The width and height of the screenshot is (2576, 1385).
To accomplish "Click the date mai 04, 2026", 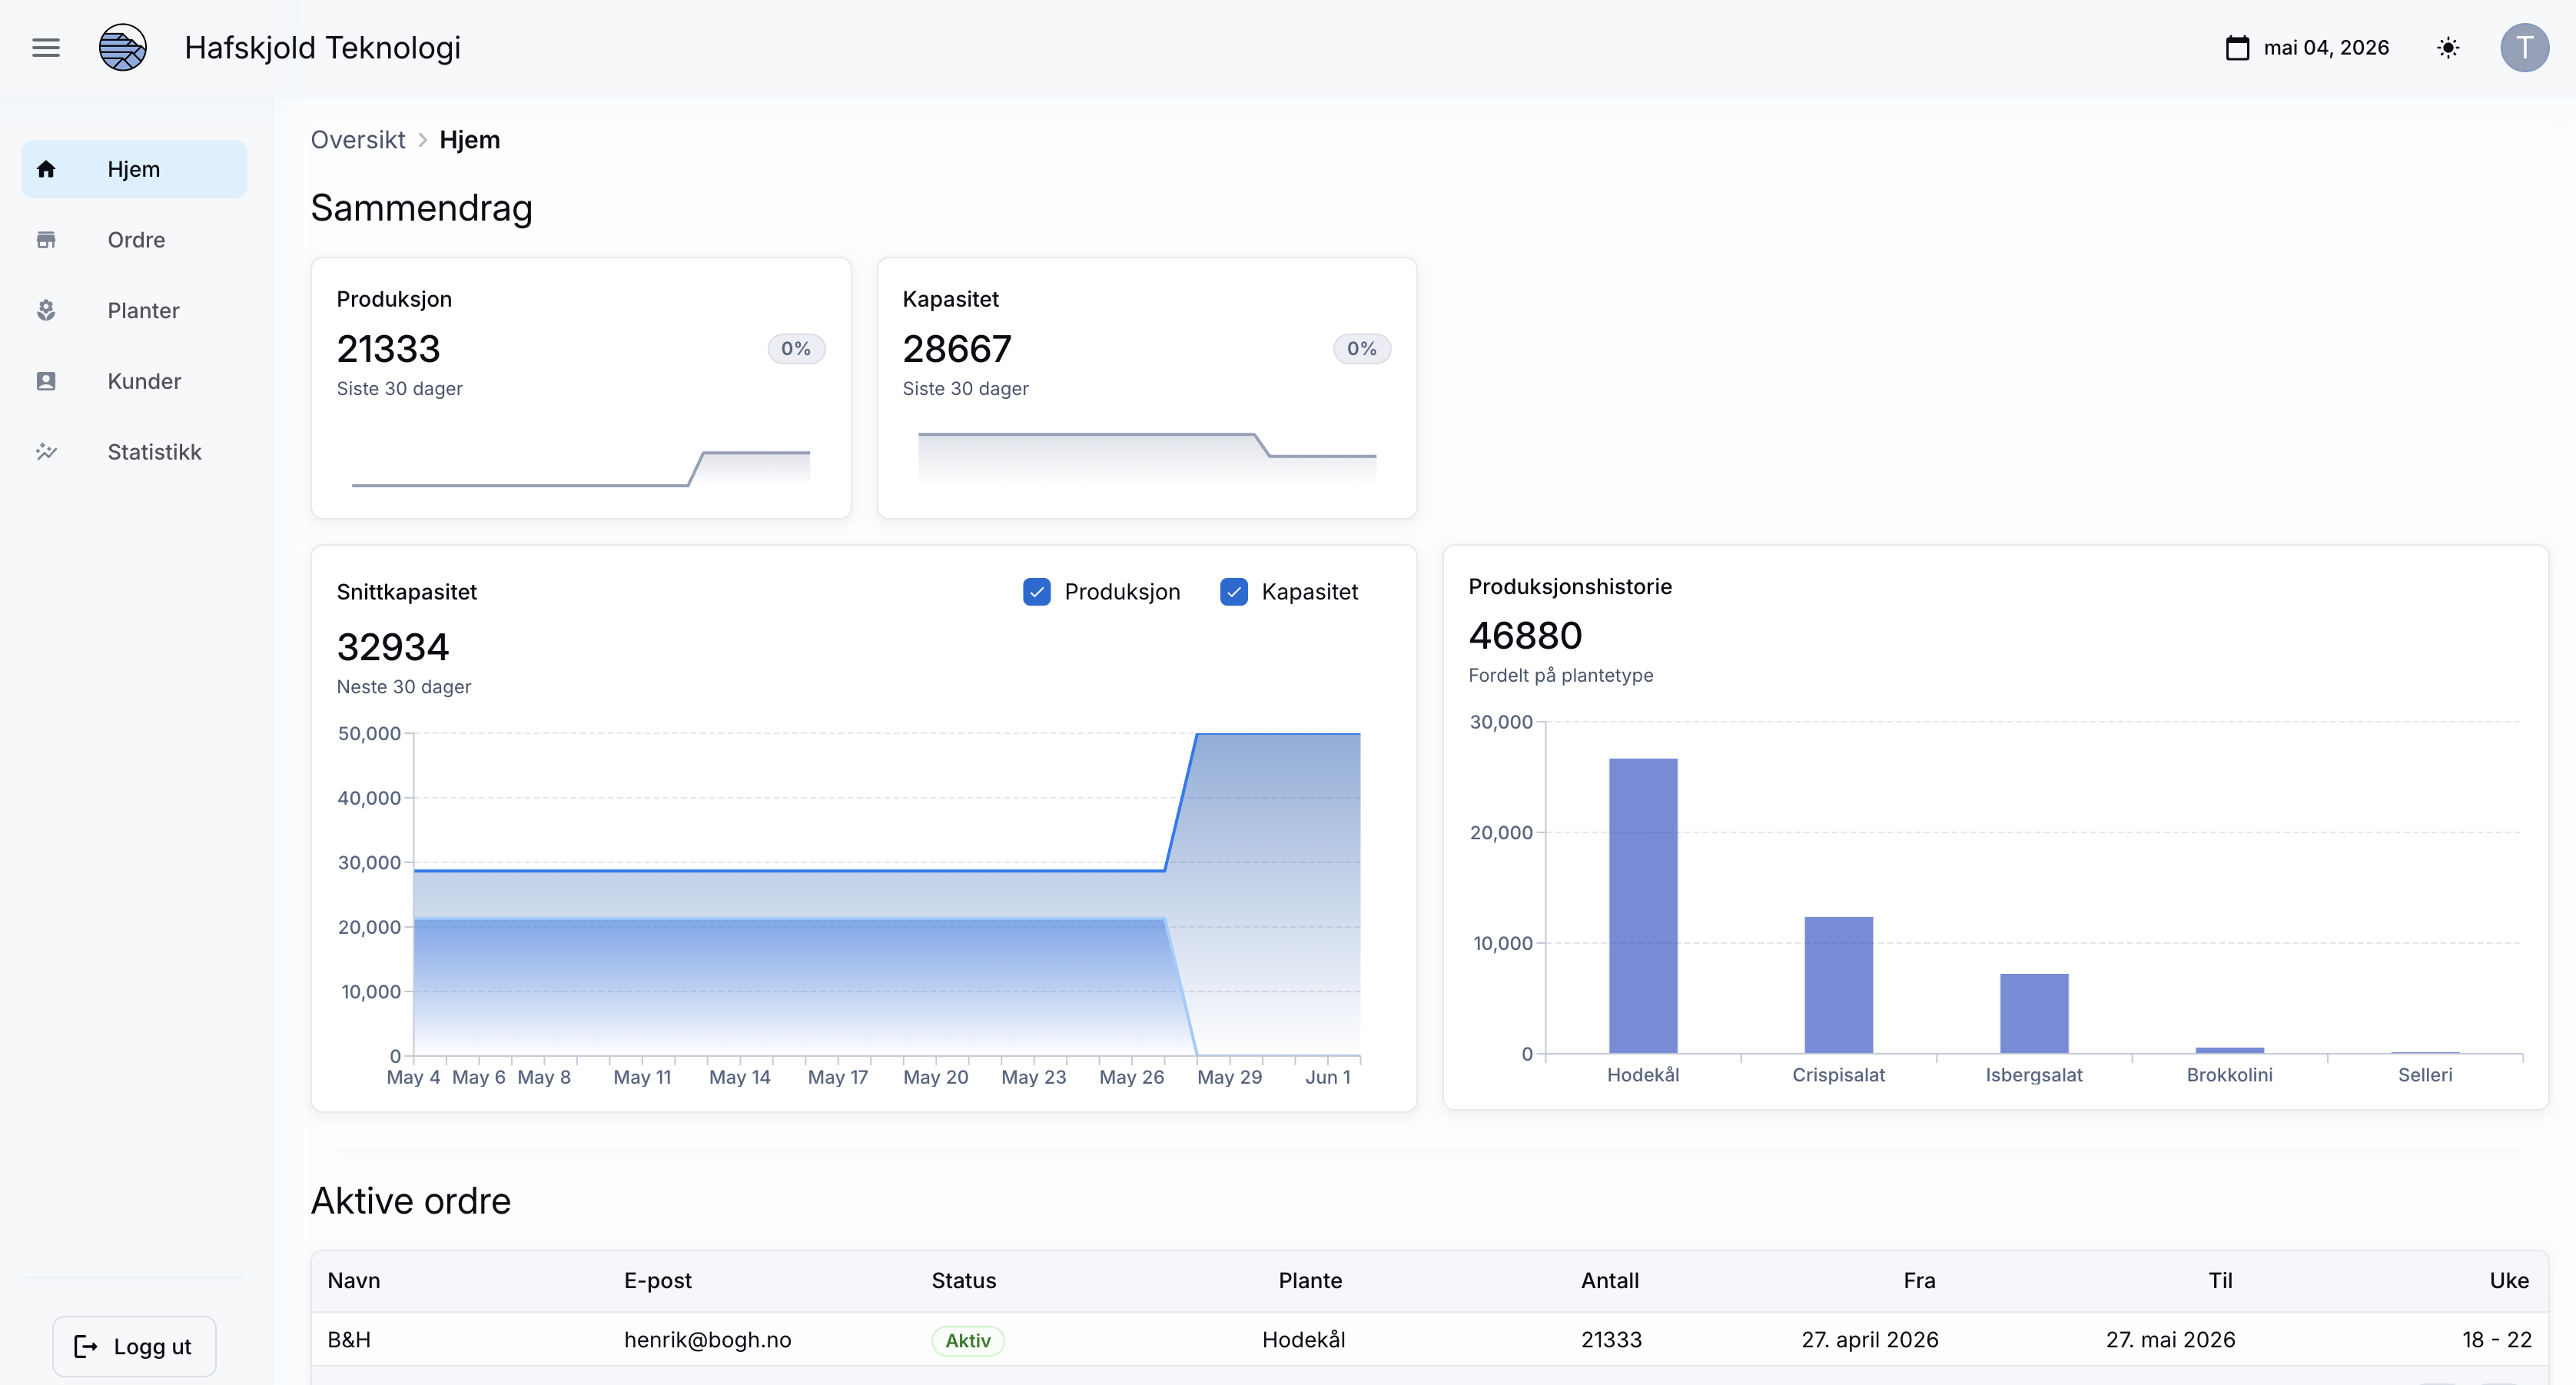I will click(2326, 48).
